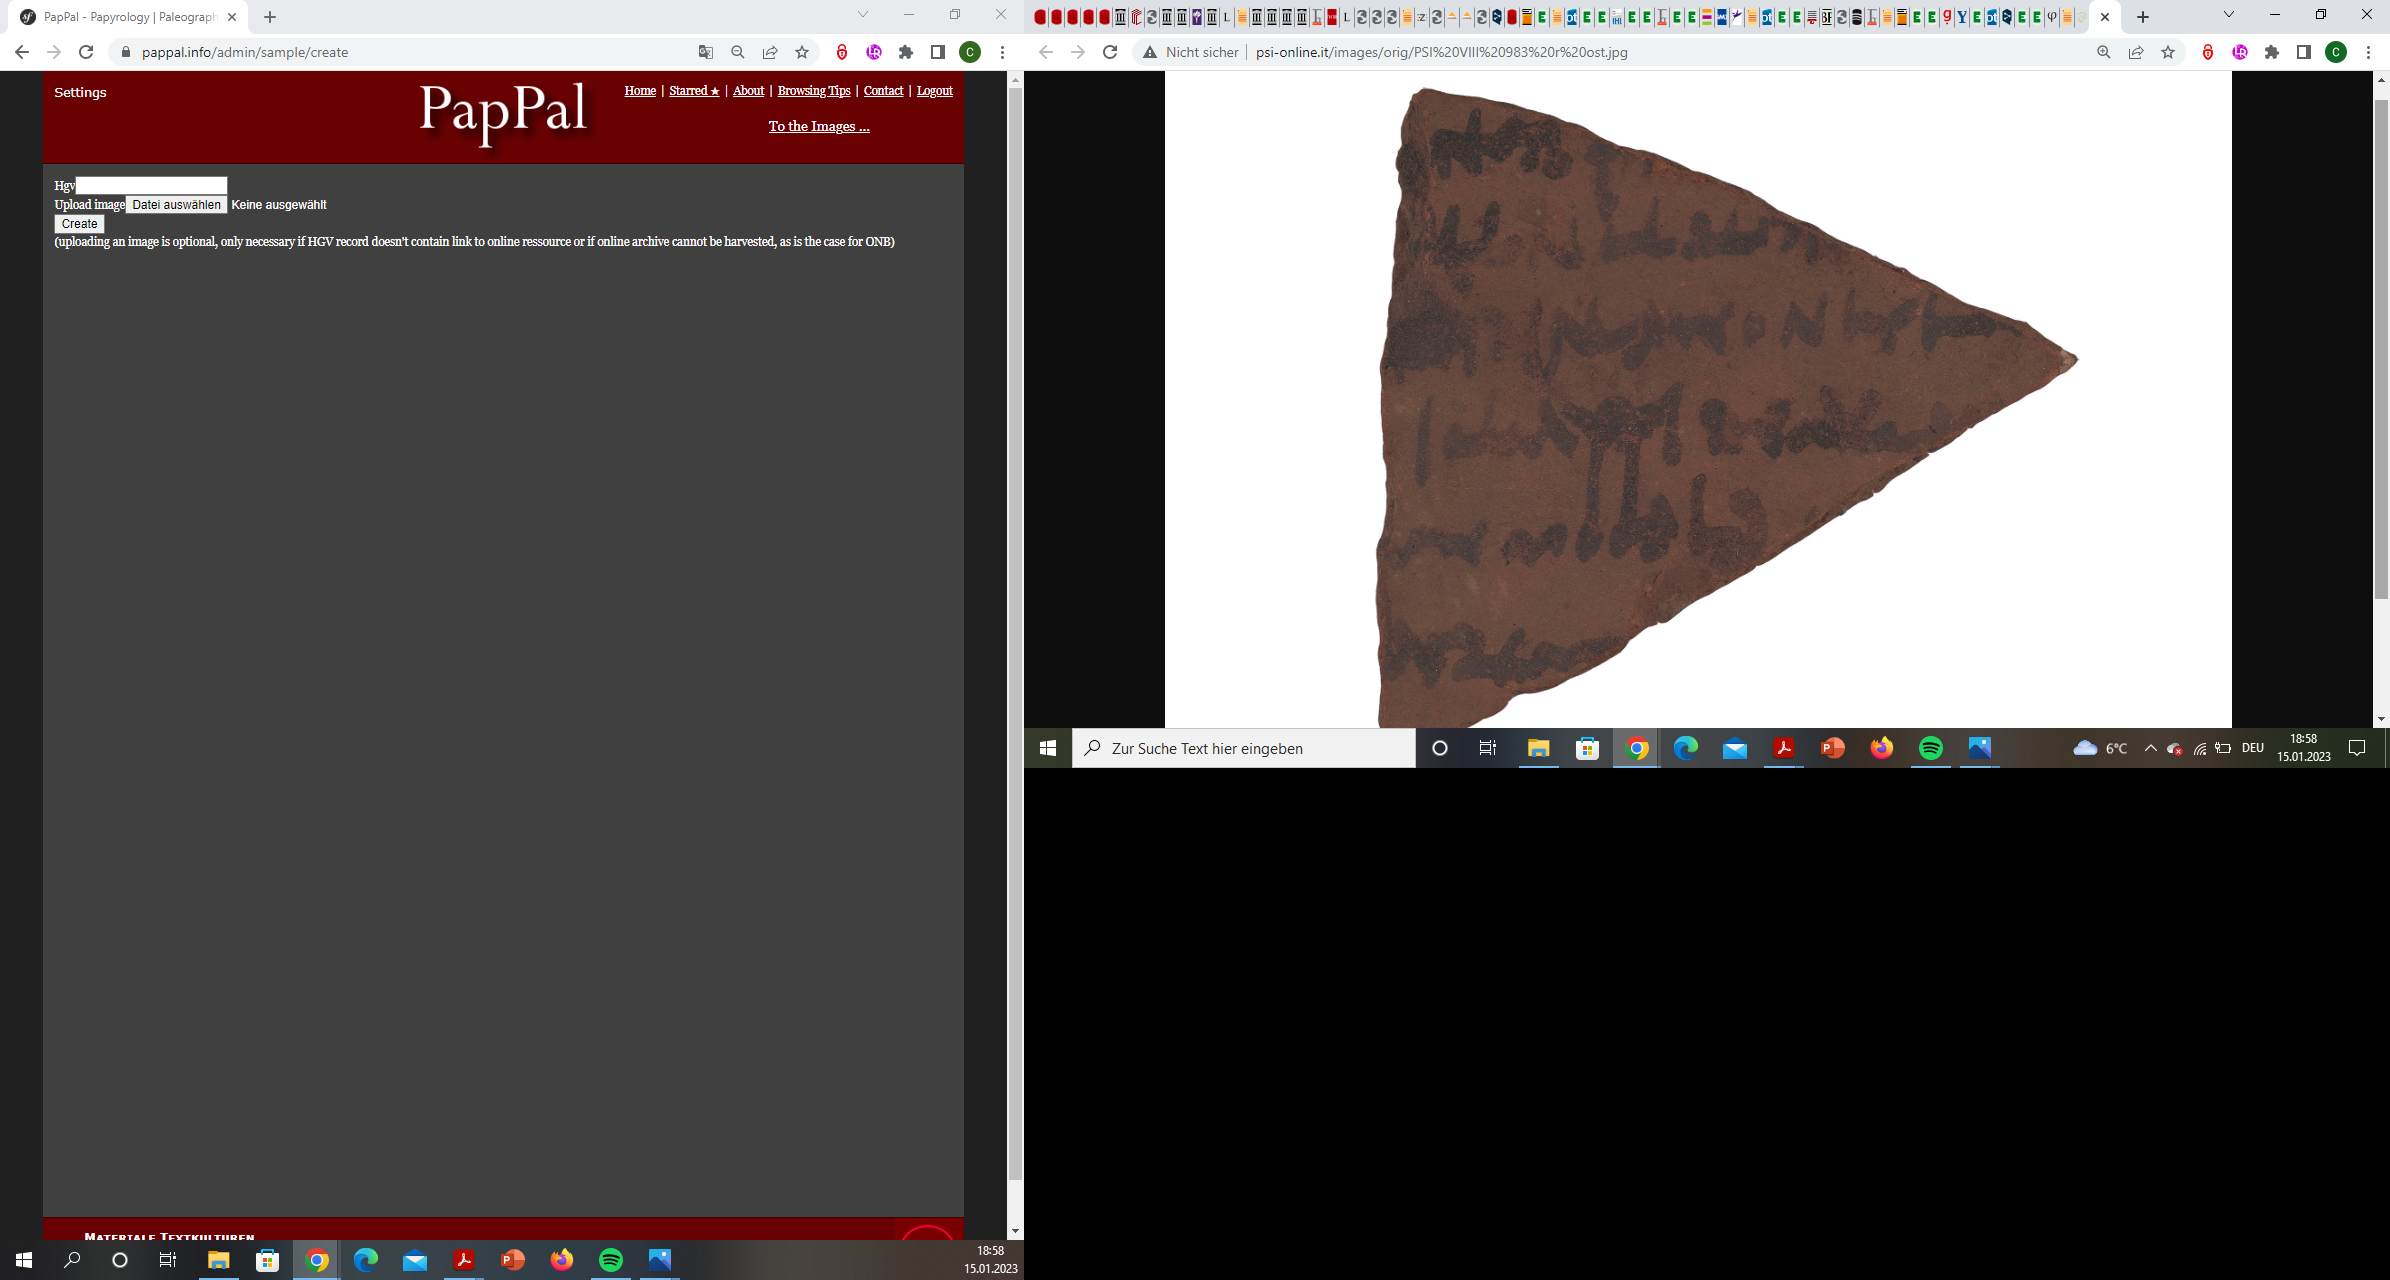
Task: Open Extensions puzzle icon in left browser
Action: tap(906, 52)
